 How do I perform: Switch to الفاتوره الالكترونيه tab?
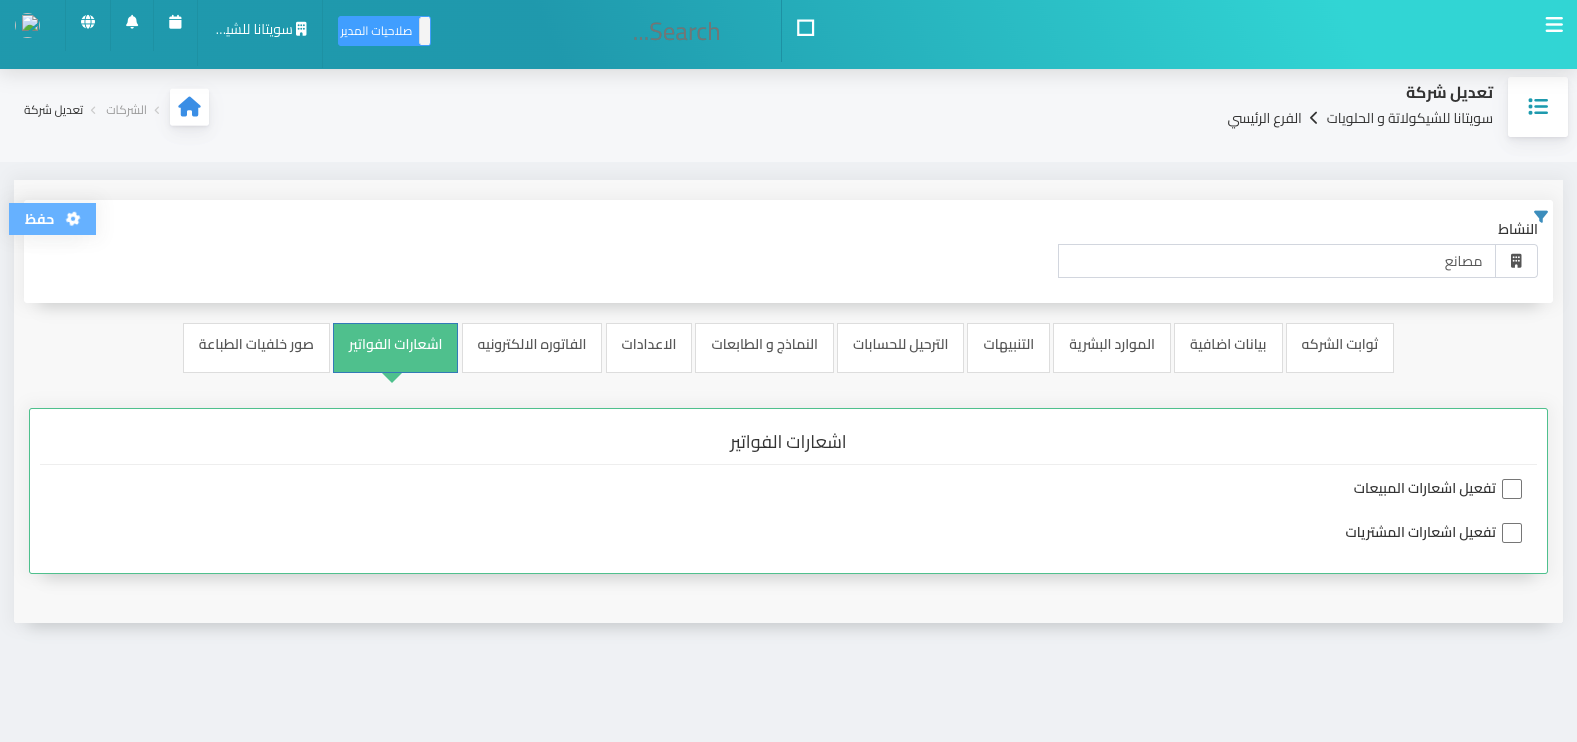(531, 347)
